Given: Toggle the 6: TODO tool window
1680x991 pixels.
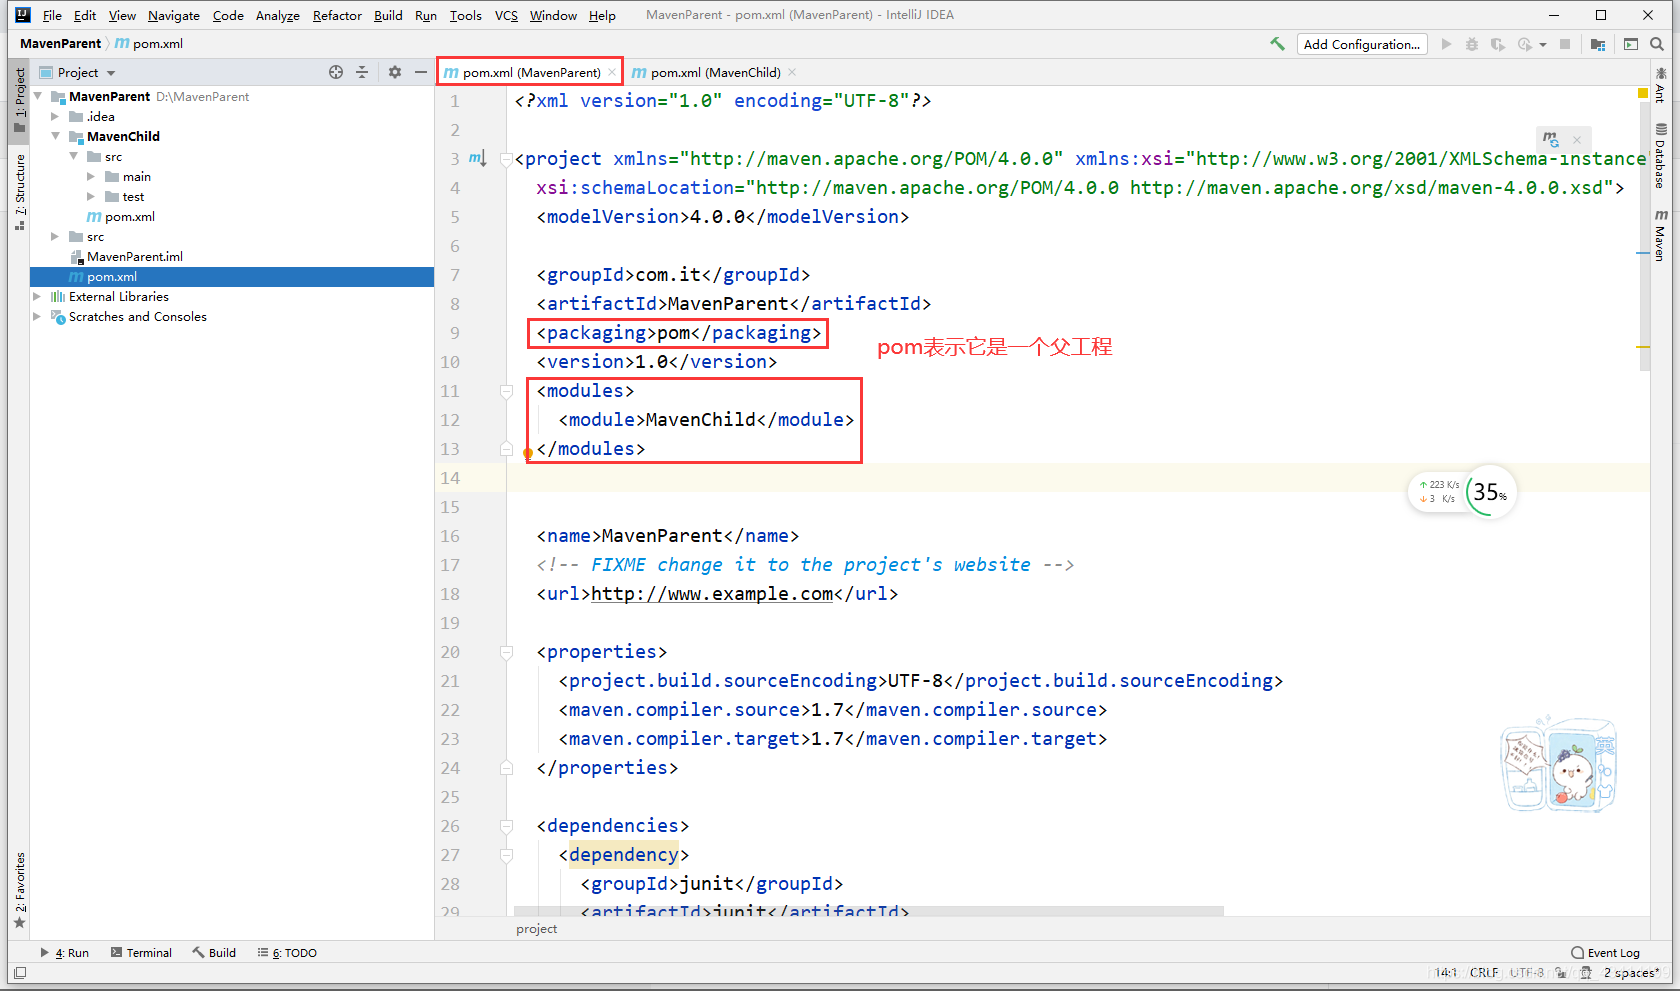Looking at the screenshot, I should pyautogui.click(x=287, y=953).
